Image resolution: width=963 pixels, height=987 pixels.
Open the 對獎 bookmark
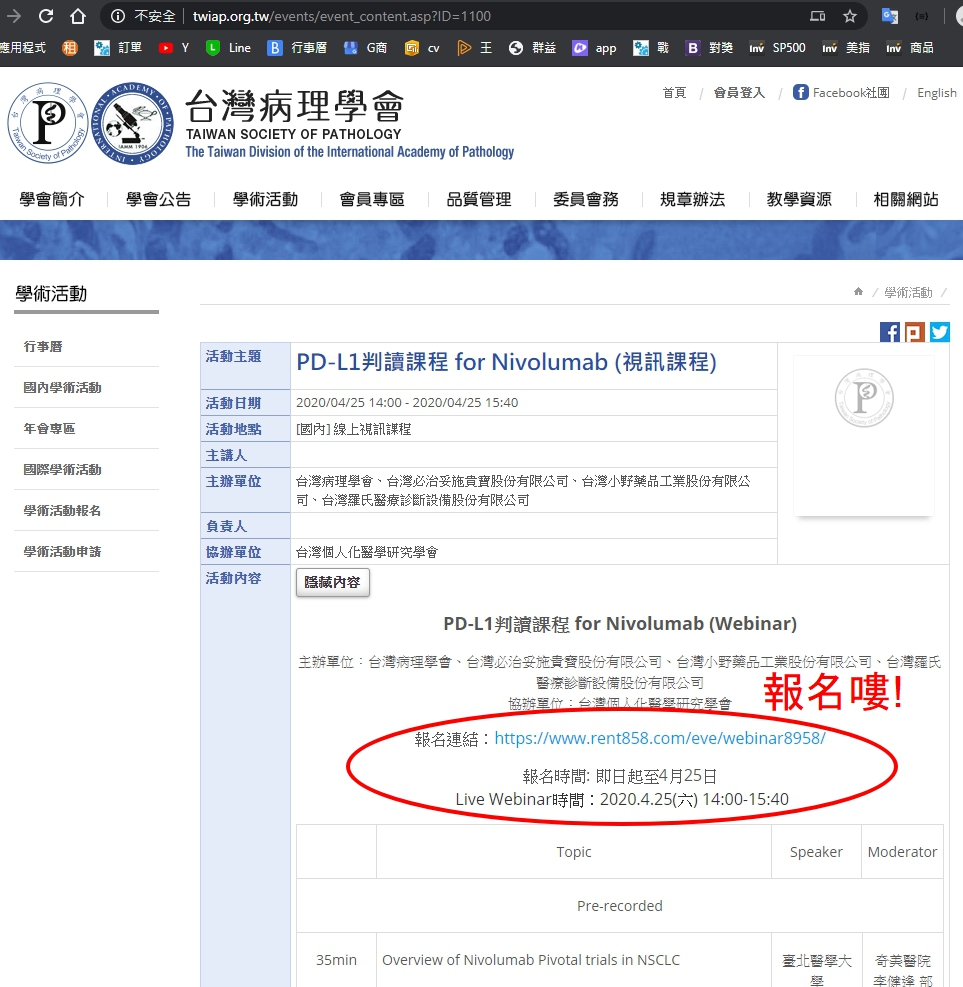(x=709, y=48)
